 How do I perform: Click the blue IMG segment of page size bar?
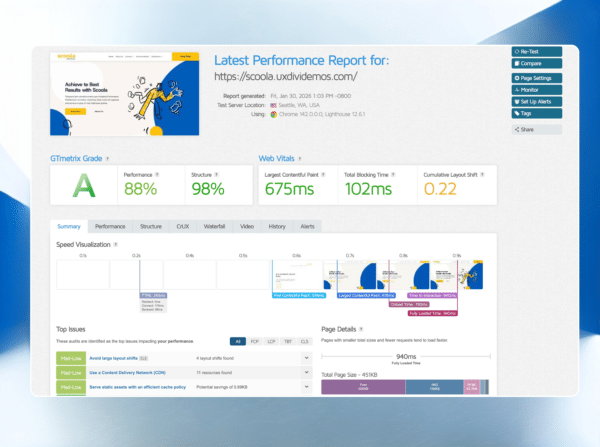(x=434, y=387)
